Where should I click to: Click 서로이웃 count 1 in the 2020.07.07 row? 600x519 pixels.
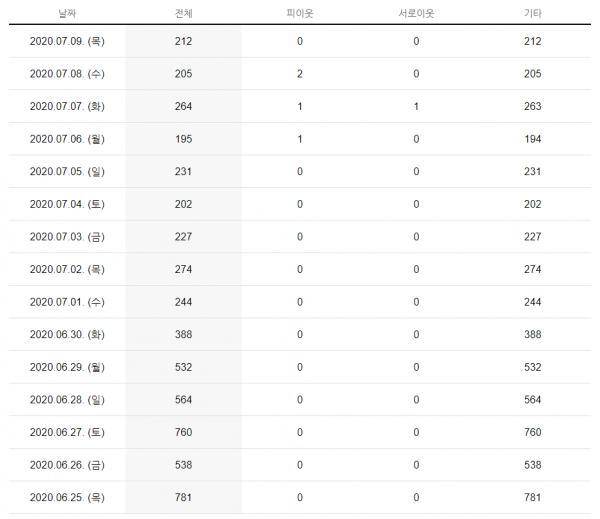click(416, 106)
